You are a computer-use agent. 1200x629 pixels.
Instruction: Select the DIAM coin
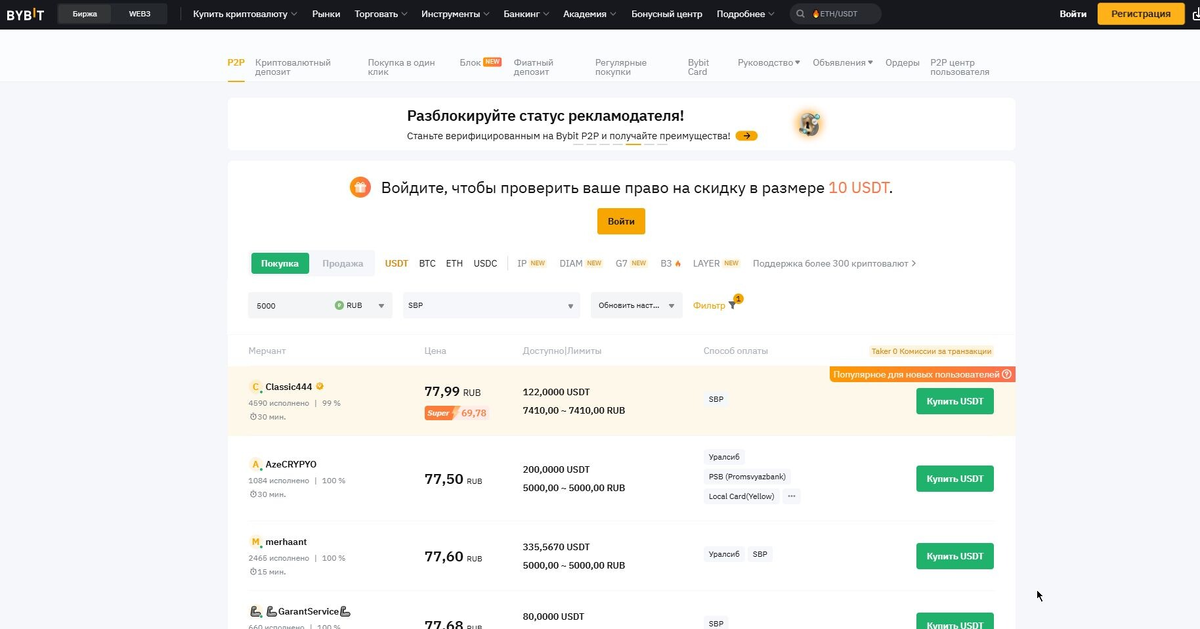(581, 263)
